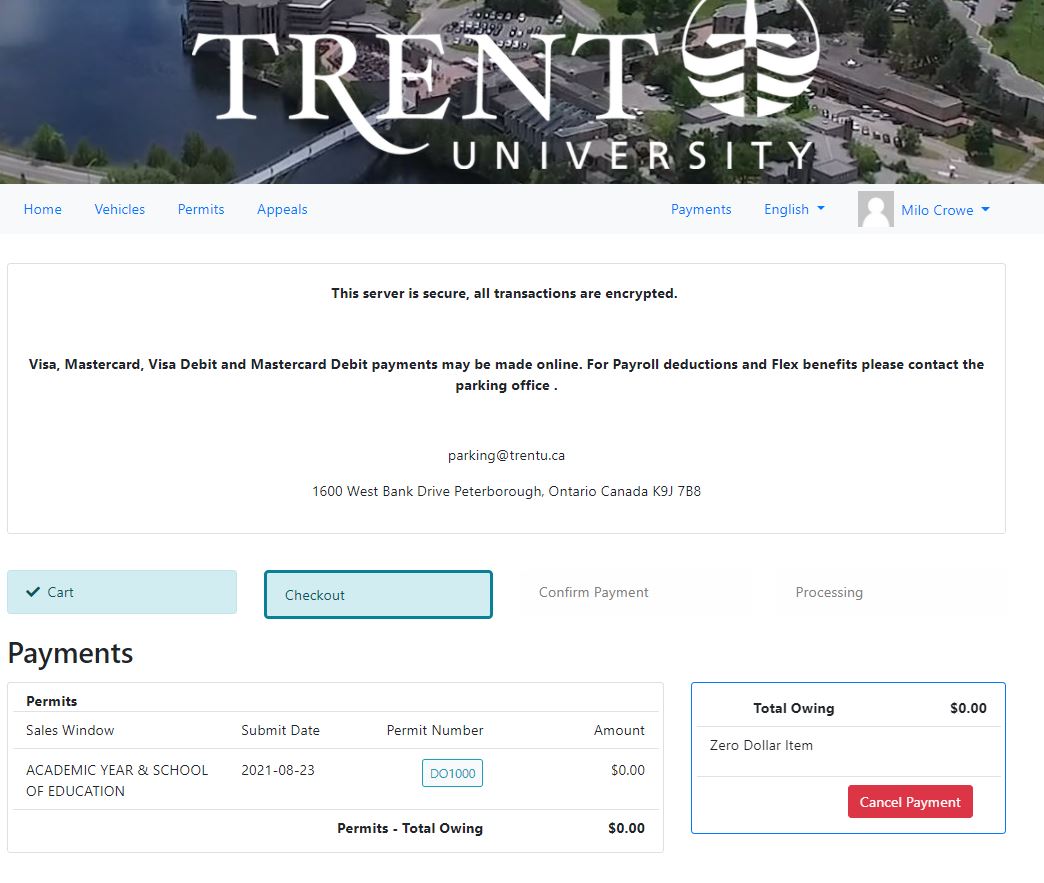Select the Checkout step tab
The image size is (1044, 883).
(x=378, y=595)
